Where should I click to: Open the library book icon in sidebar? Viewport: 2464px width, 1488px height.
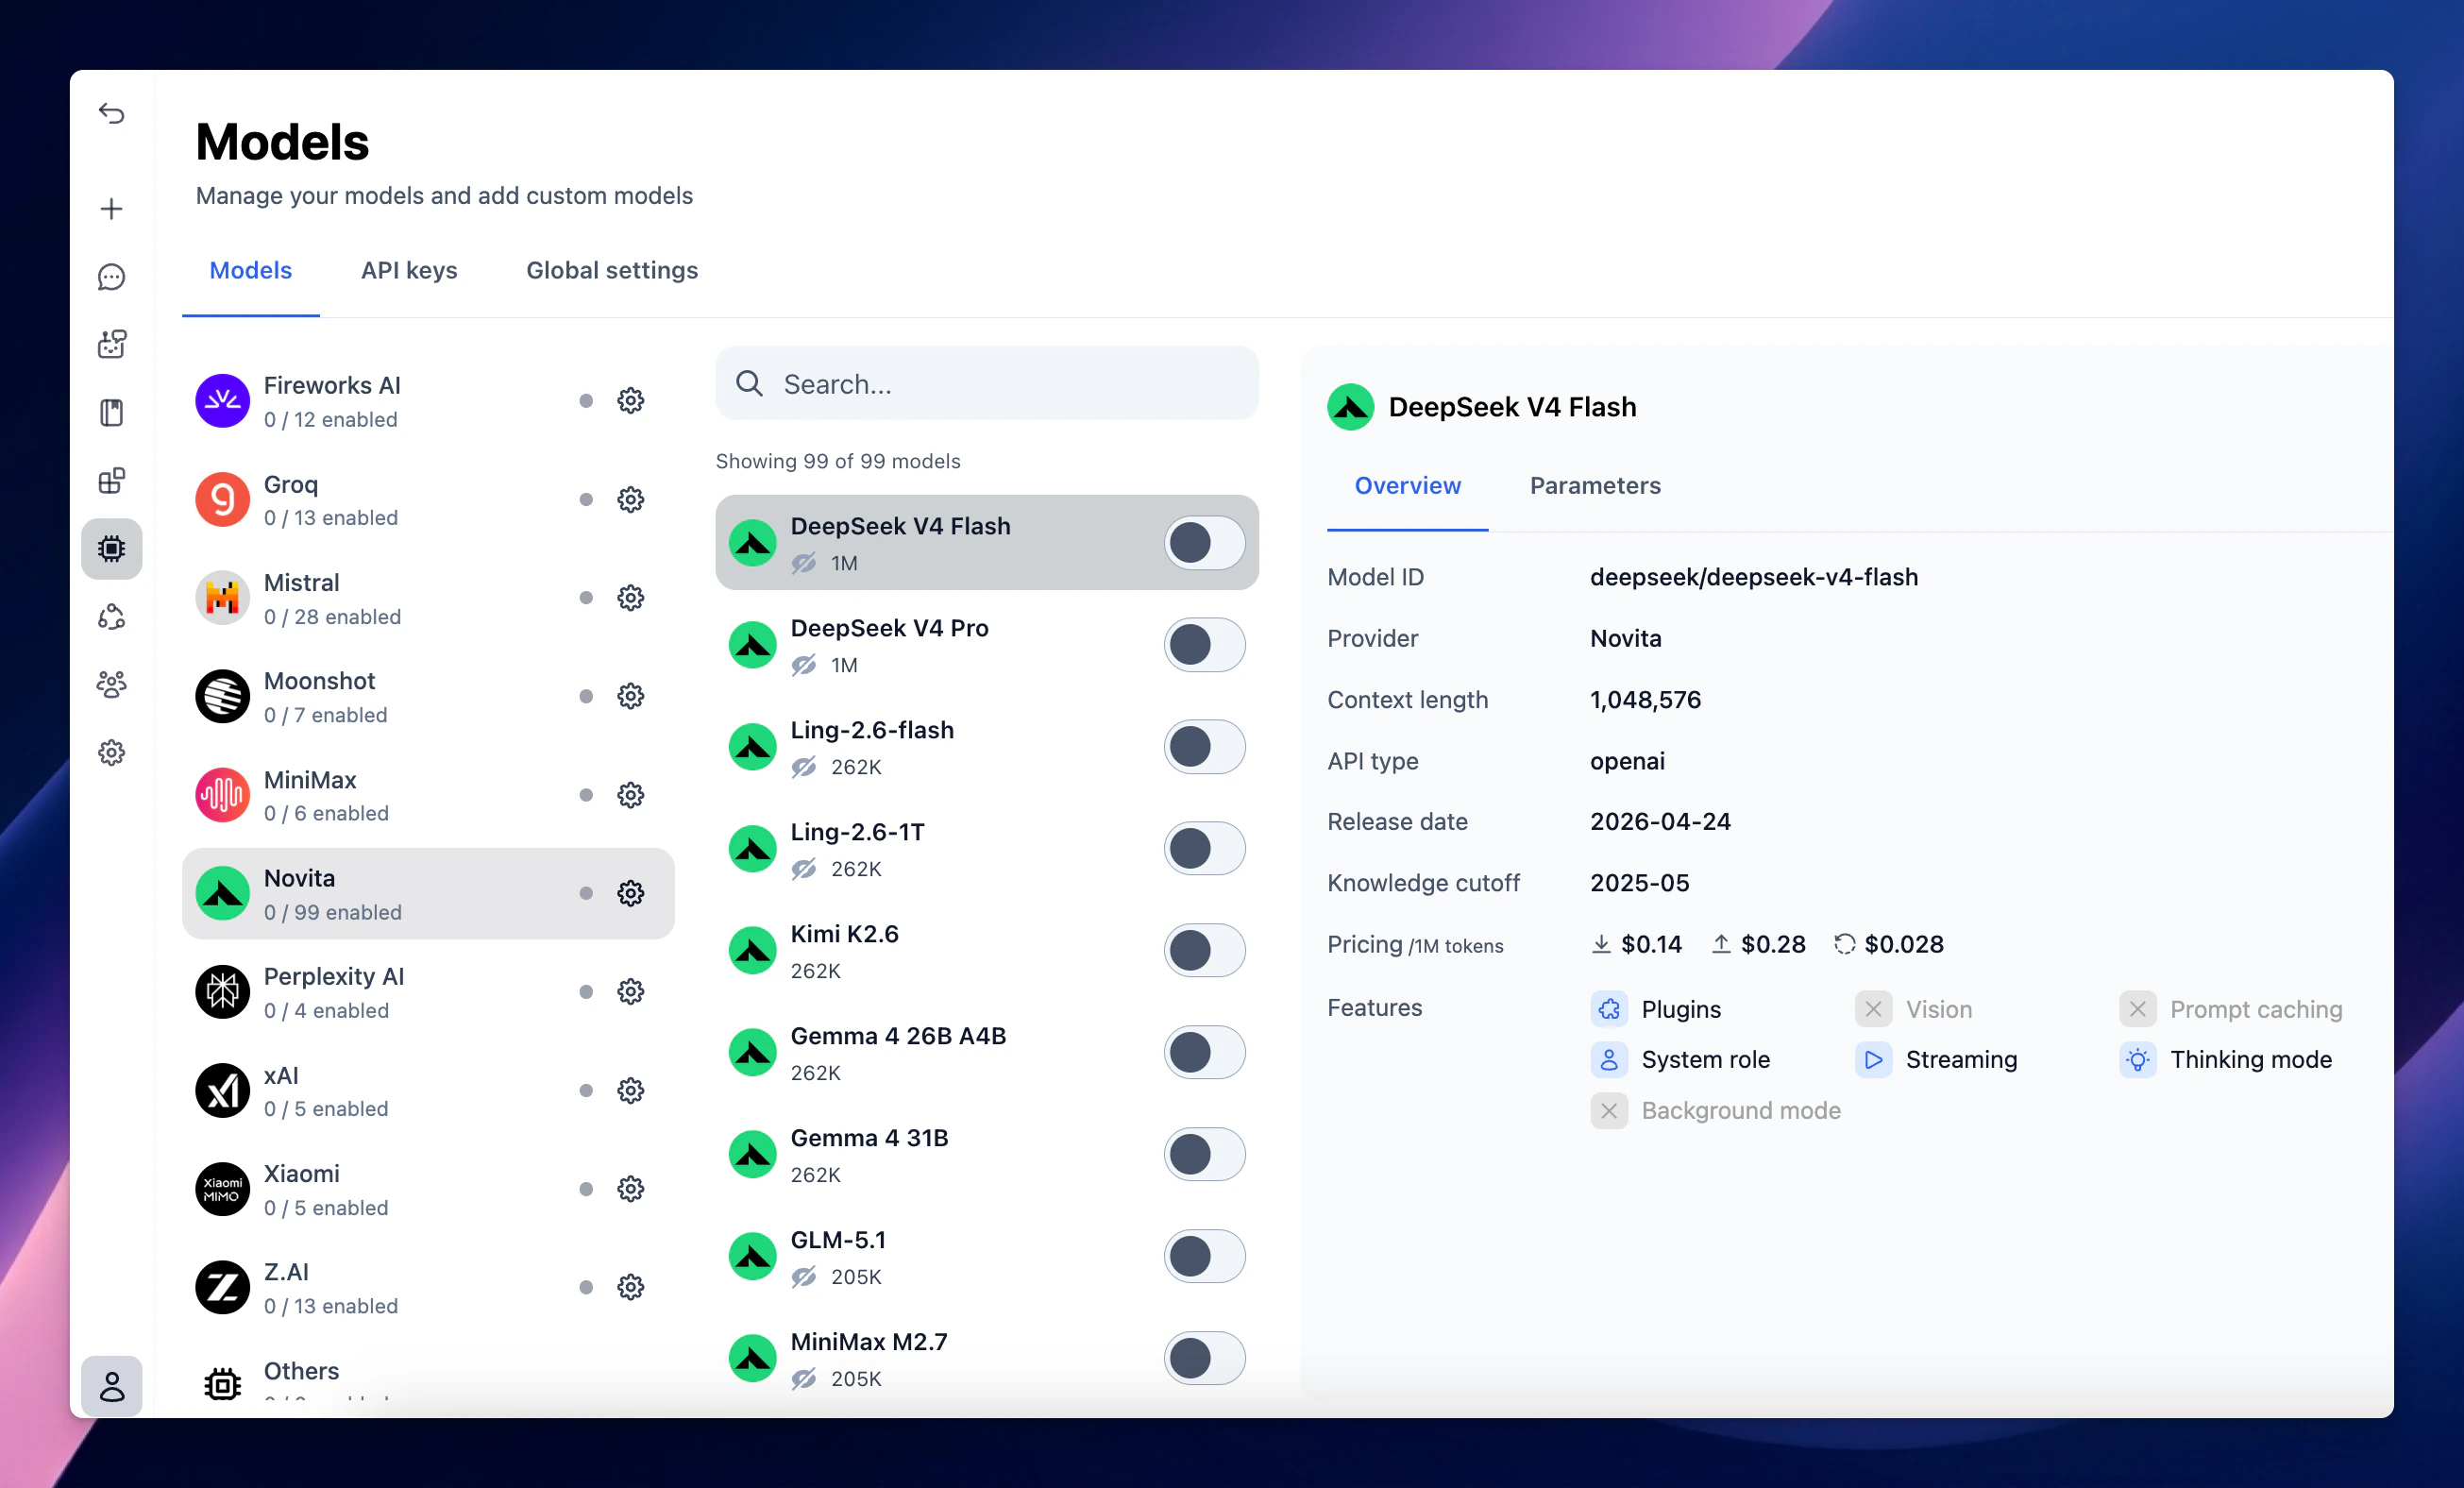(x=111, y=412)
